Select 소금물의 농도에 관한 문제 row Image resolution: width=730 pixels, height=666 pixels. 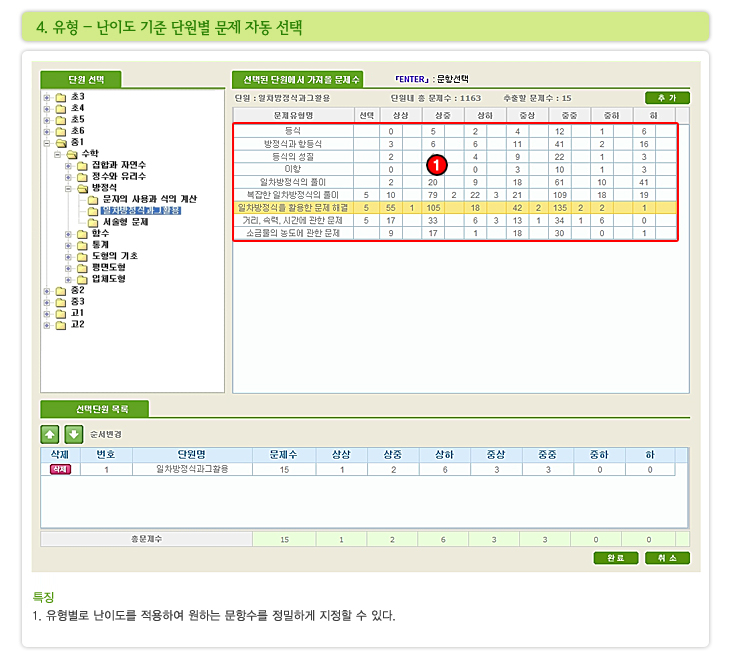coord(455,233)
